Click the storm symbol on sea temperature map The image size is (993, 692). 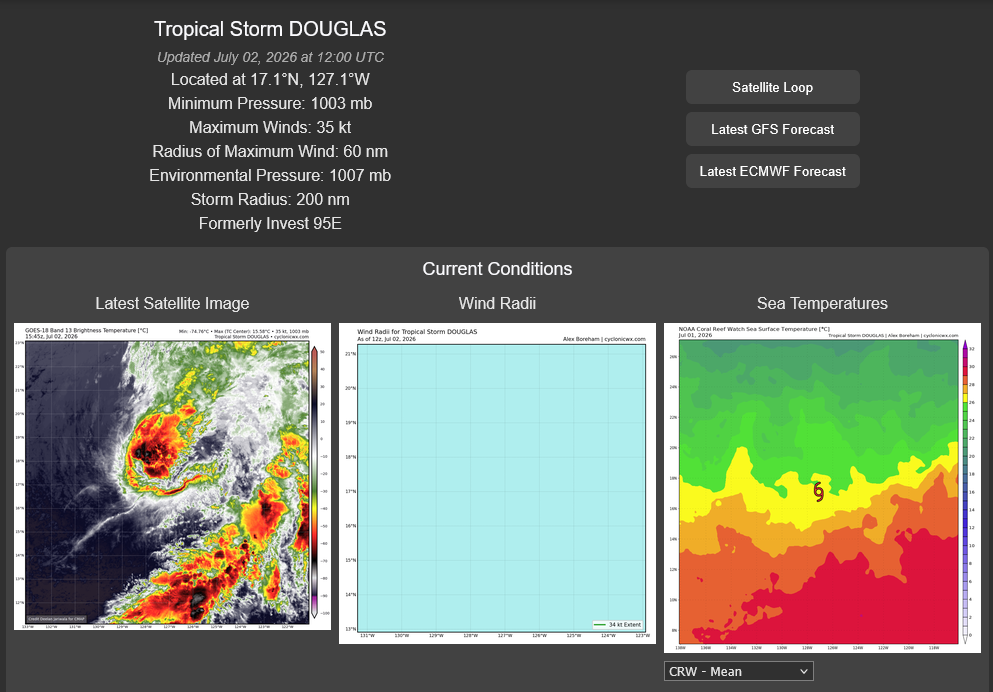pos(818,491)
